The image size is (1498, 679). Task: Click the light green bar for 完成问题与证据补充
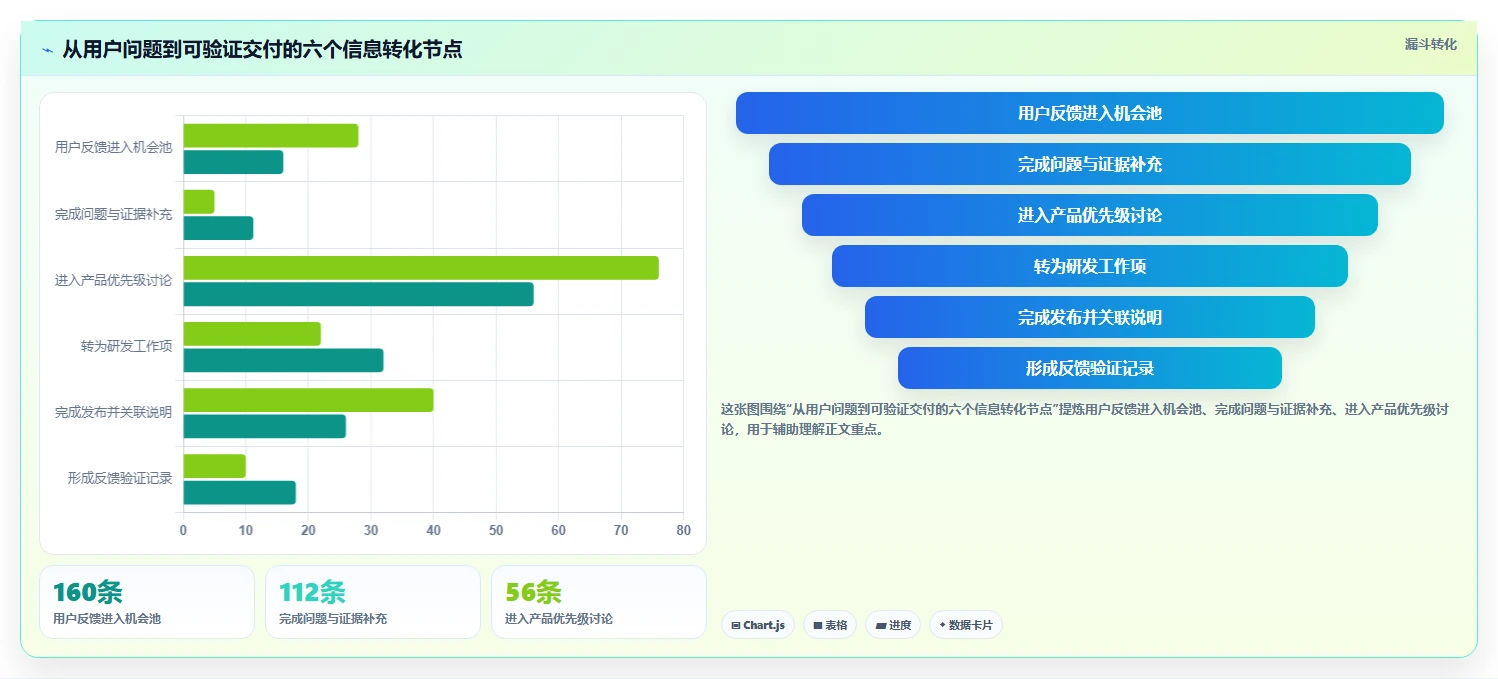click(199, 202)
